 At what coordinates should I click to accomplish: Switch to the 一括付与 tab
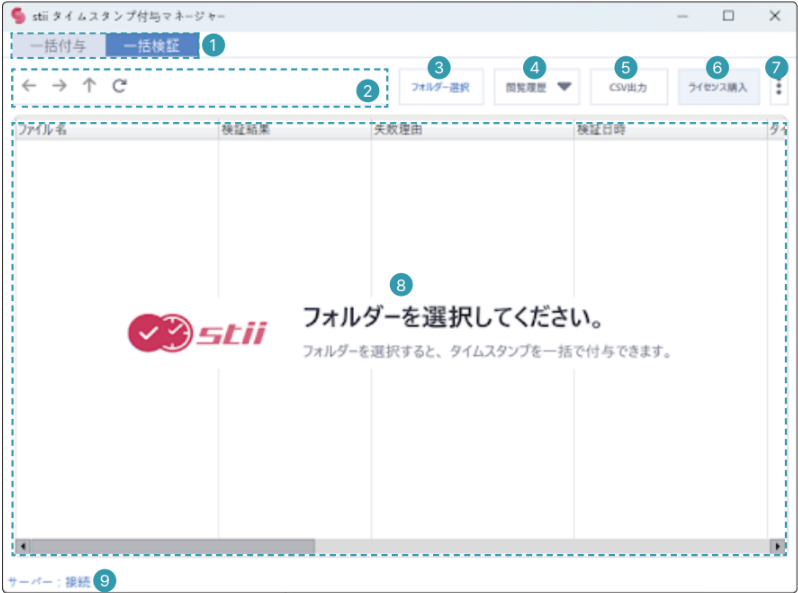[60, 46]
